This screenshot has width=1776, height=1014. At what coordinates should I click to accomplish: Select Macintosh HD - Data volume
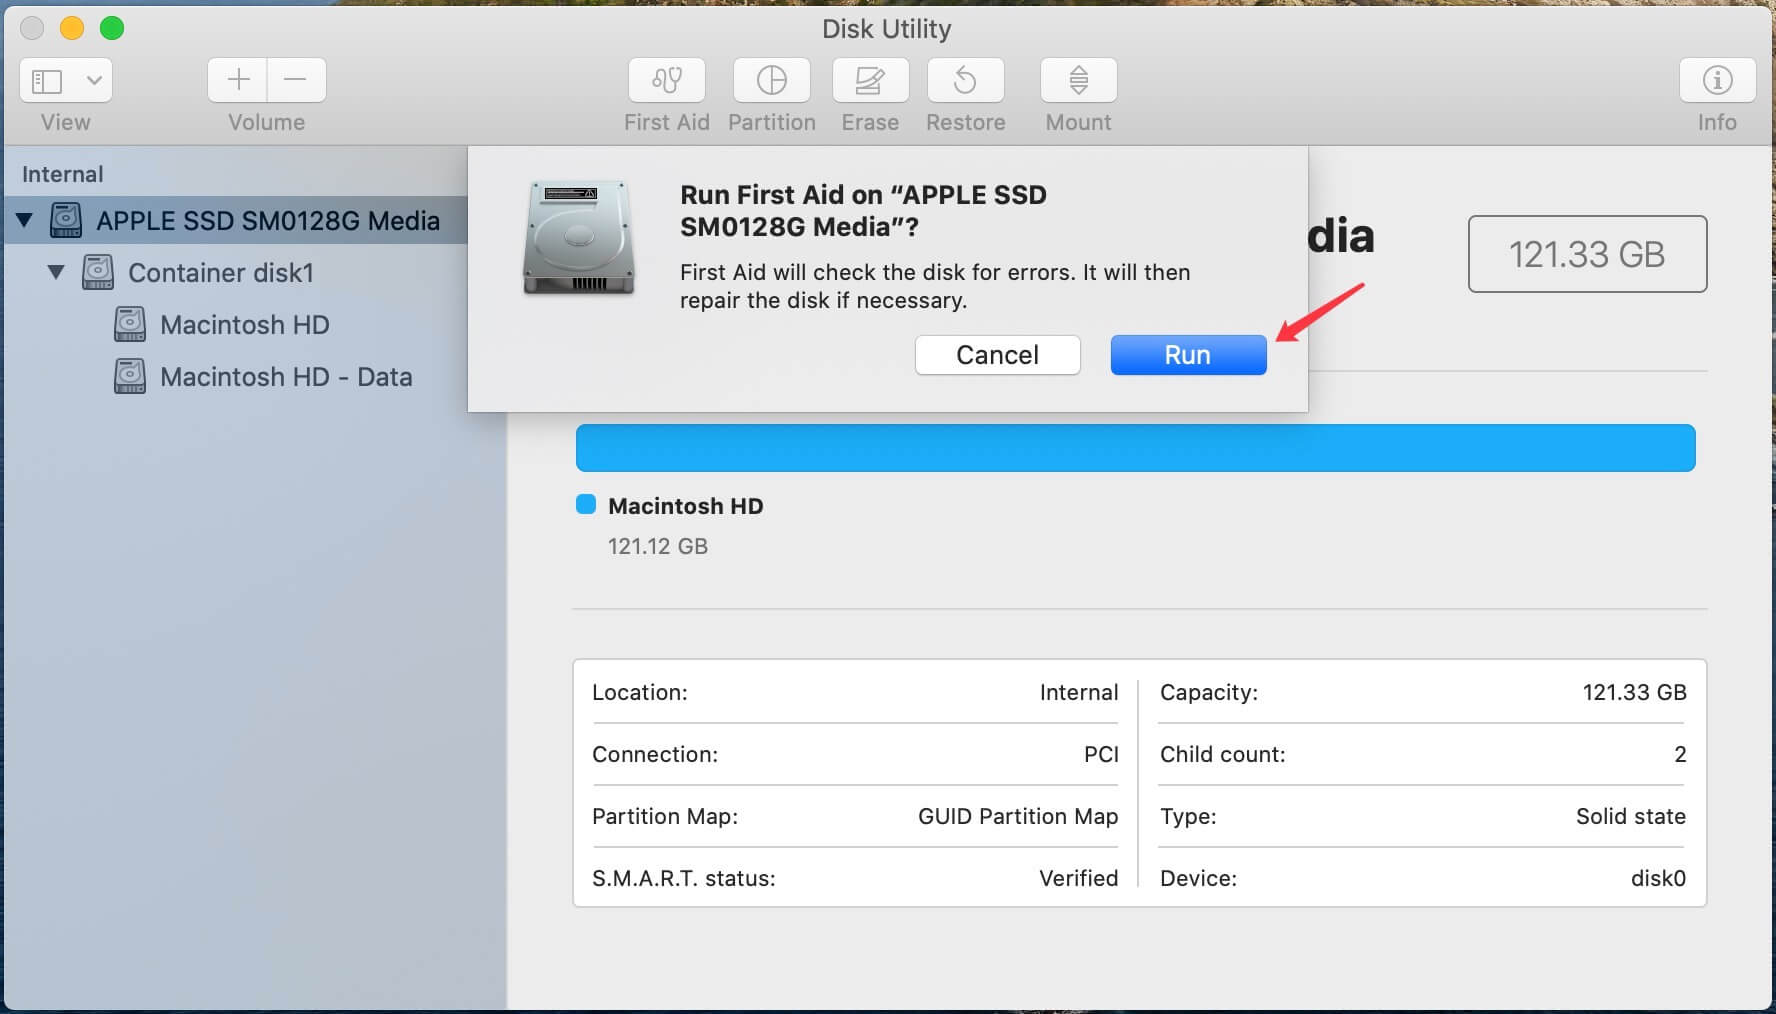[x=285, y=377]
